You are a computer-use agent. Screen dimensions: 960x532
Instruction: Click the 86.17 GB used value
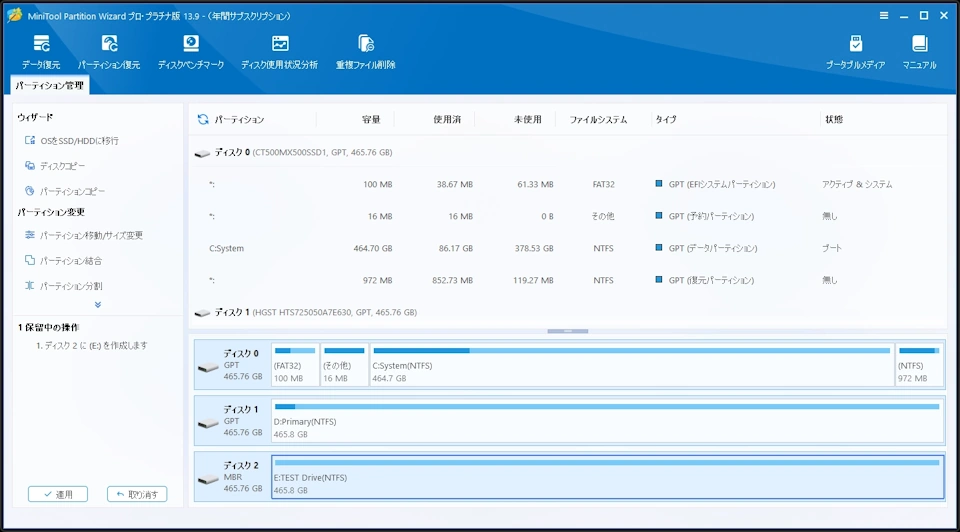tap(456, 249)
